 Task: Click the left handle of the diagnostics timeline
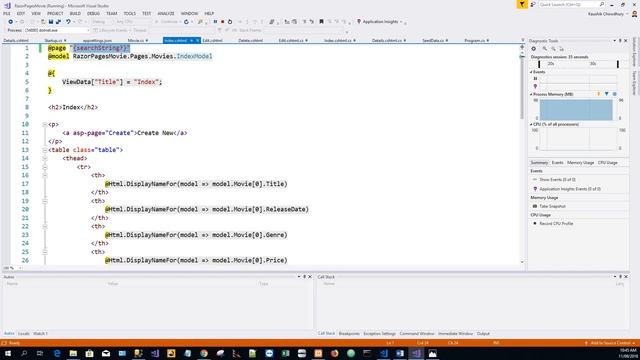[539, 64]
